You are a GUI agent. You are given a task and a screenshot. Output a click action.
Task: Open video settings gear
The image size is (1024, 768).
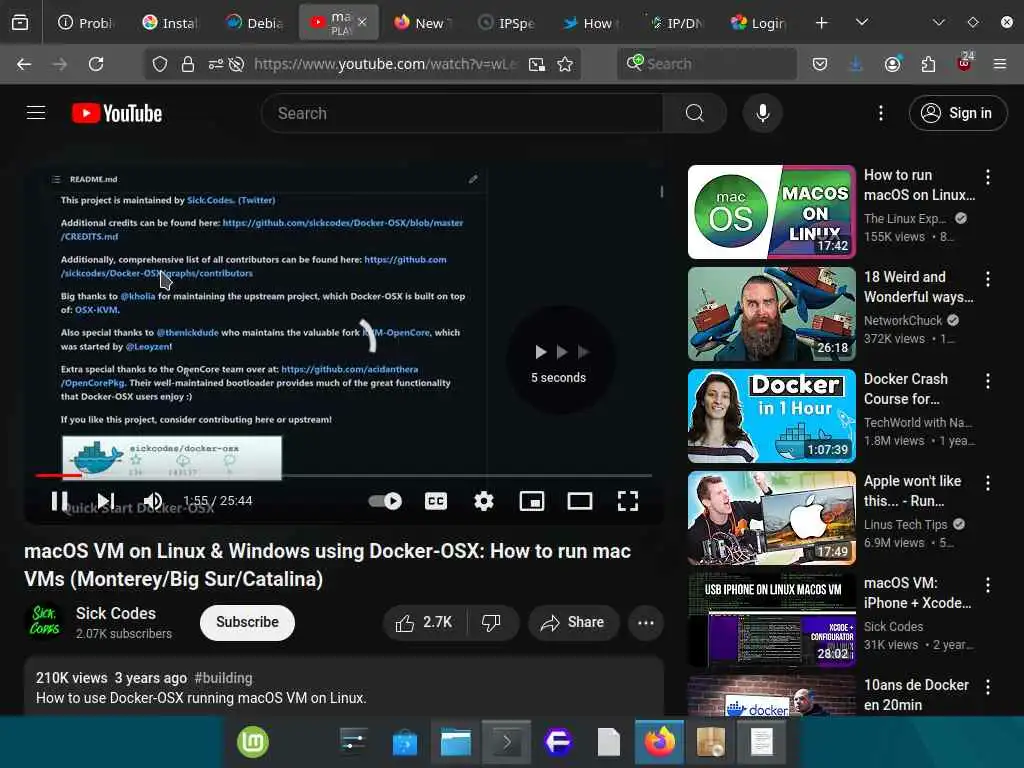tap(484, 501)
